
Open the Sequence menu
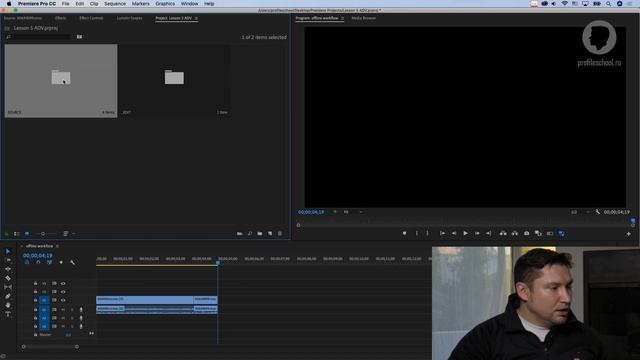115,4
